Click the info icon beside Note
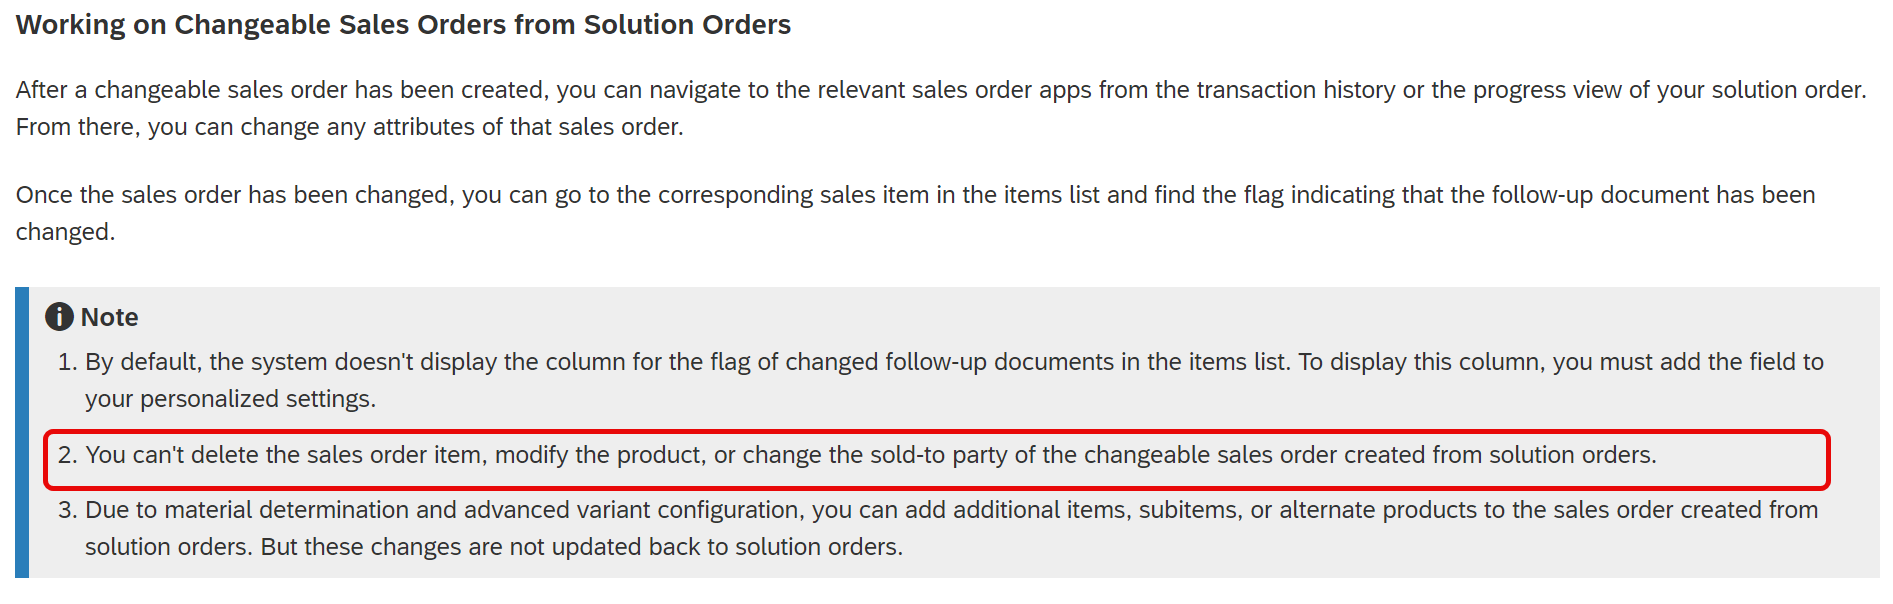 (59, 317)
